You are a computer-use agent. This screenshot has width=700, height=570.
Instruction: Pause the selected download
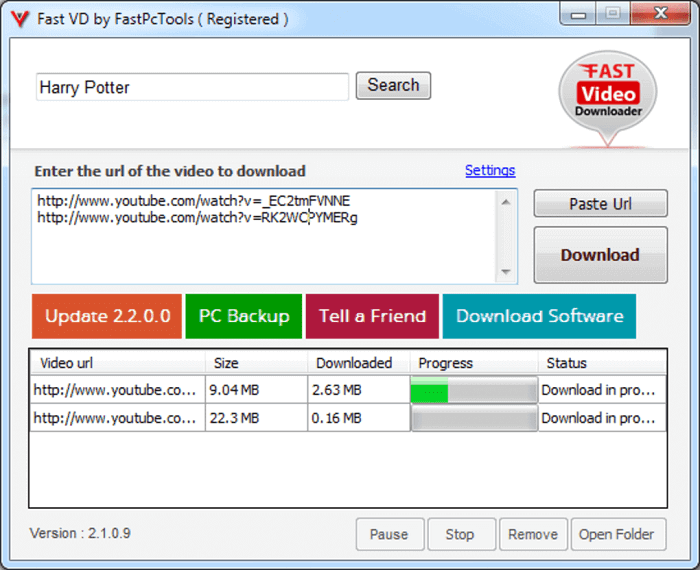point(389,534)
